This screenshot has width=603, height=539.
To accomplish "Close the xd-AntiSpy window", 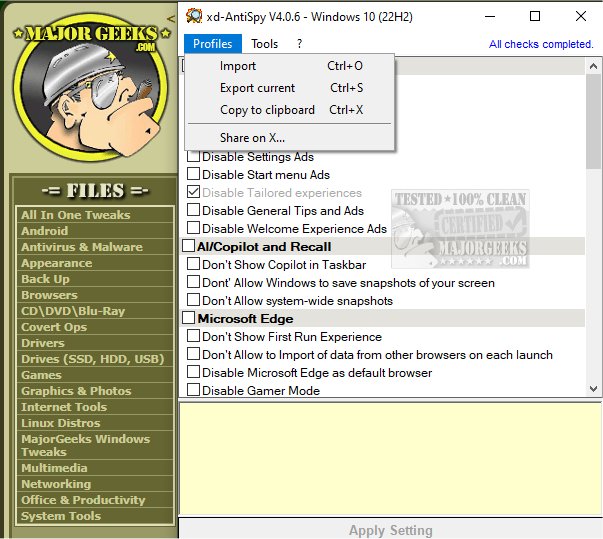I will [581, 17].
